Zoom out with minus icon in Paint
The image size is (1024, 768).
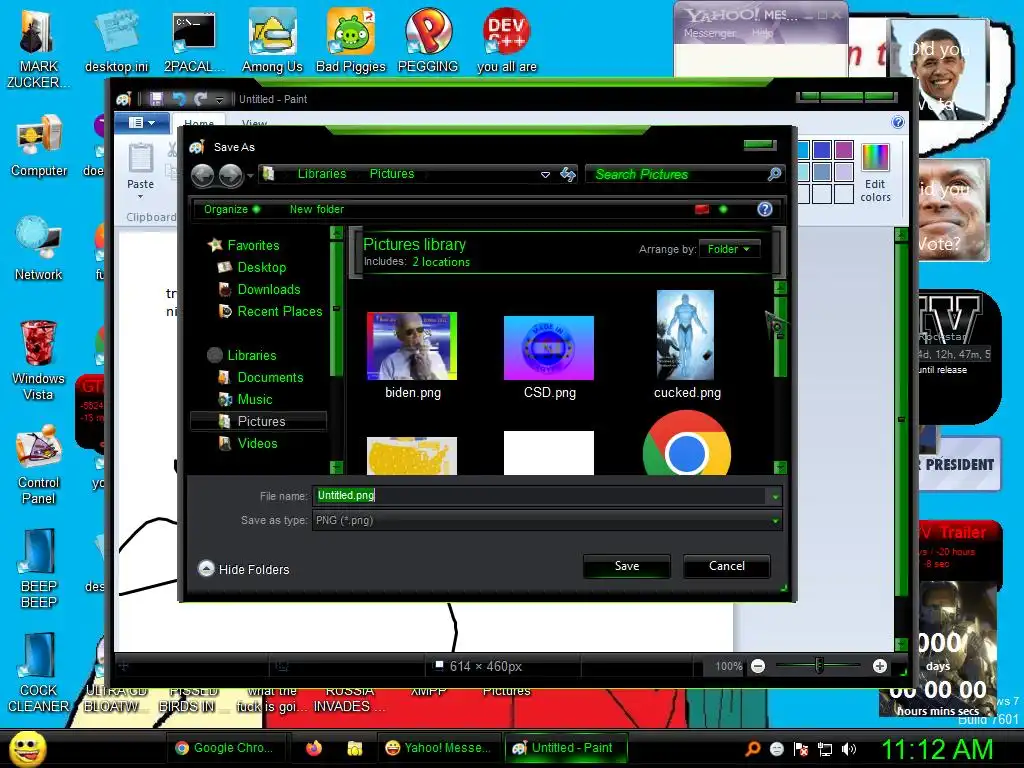coord(758,666)
